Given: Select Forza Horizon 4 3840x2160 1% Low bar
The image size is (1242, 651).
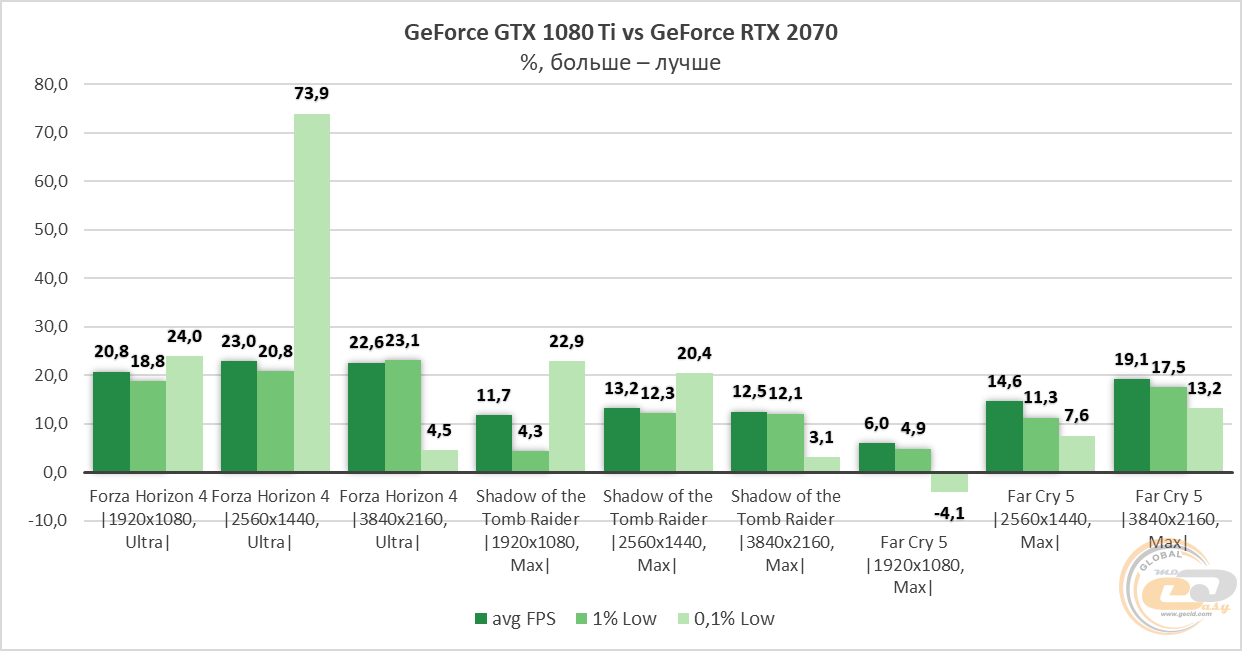Looking at the screenshot, I should (x=403, y=416).
